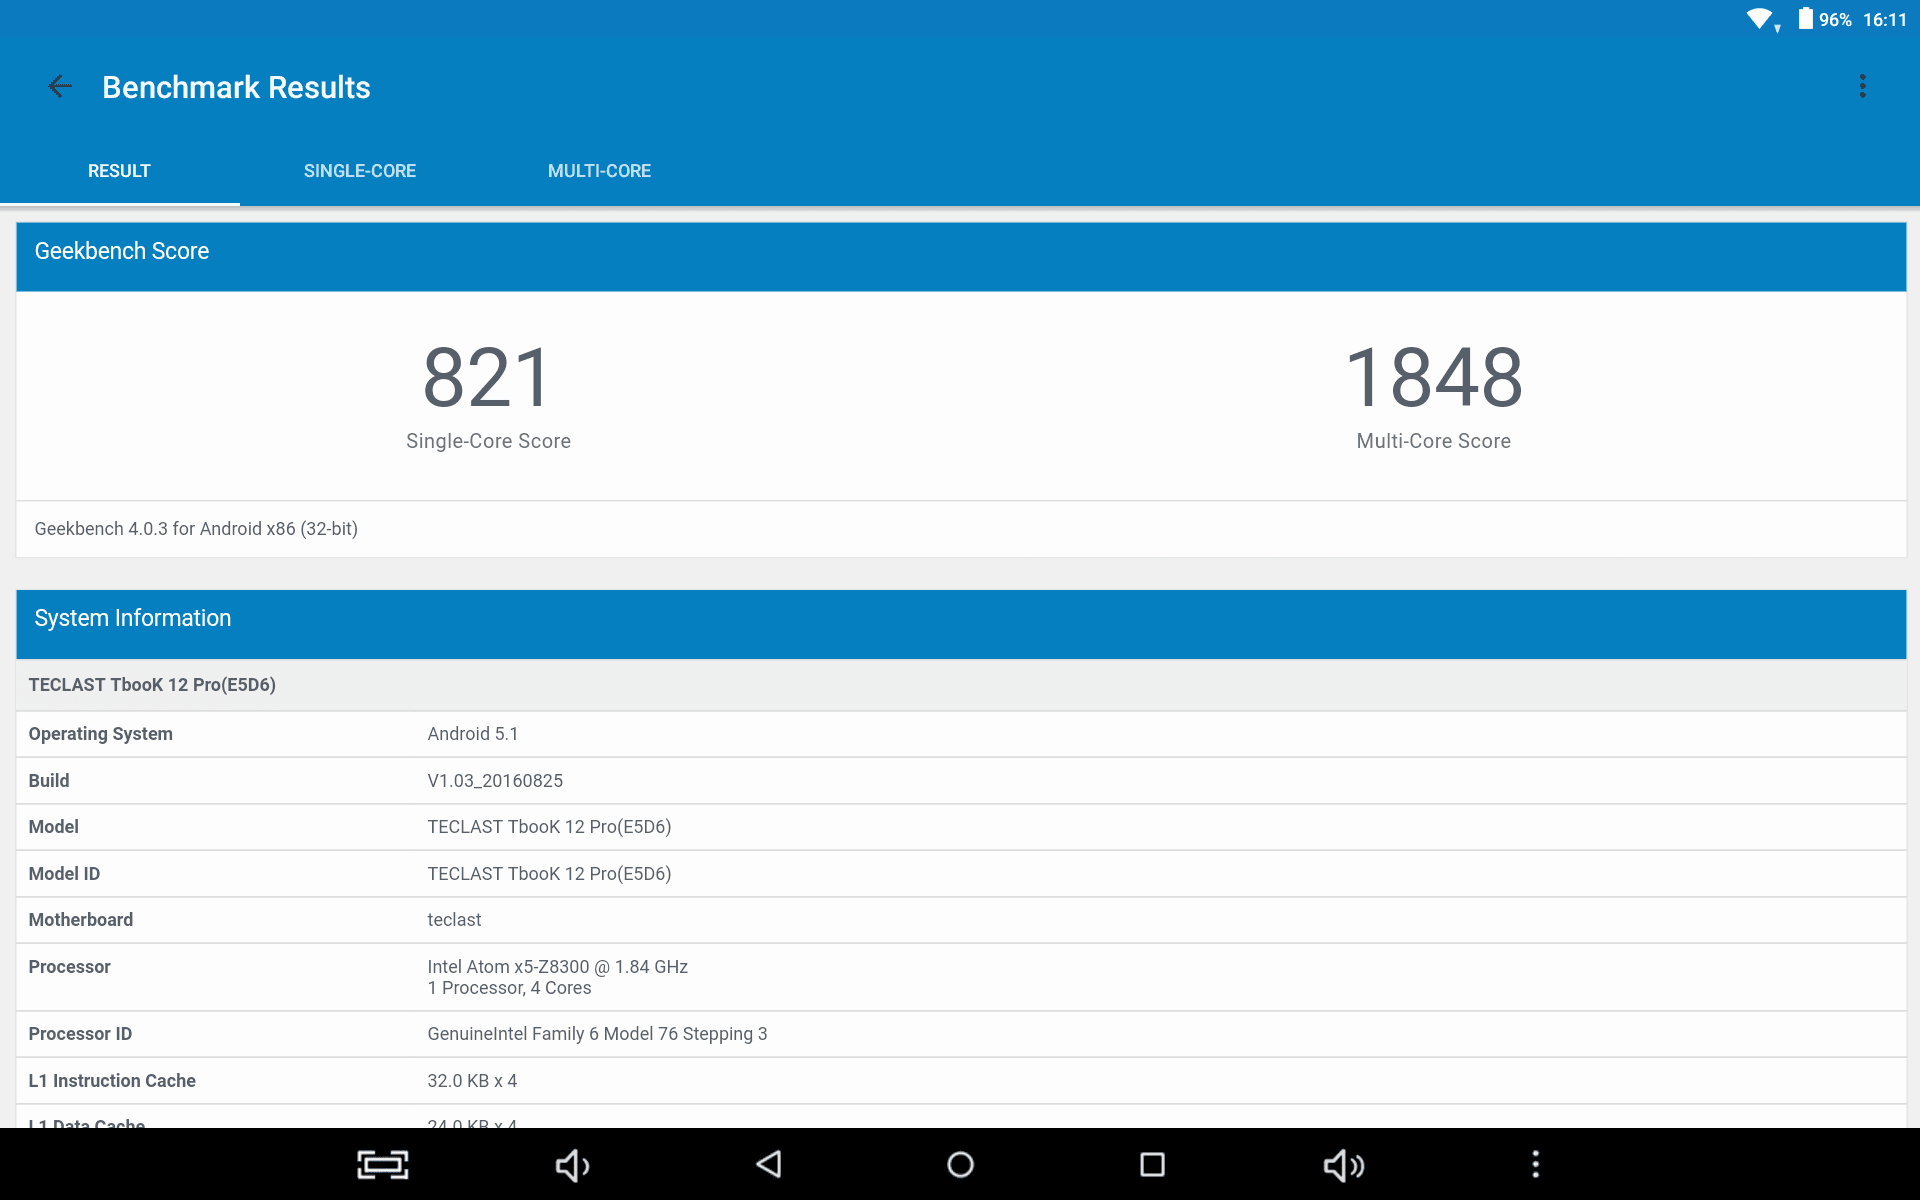Go back using the header arrow
Image resolution: width=1920 pixels, height=1200 pixels.
60,87
